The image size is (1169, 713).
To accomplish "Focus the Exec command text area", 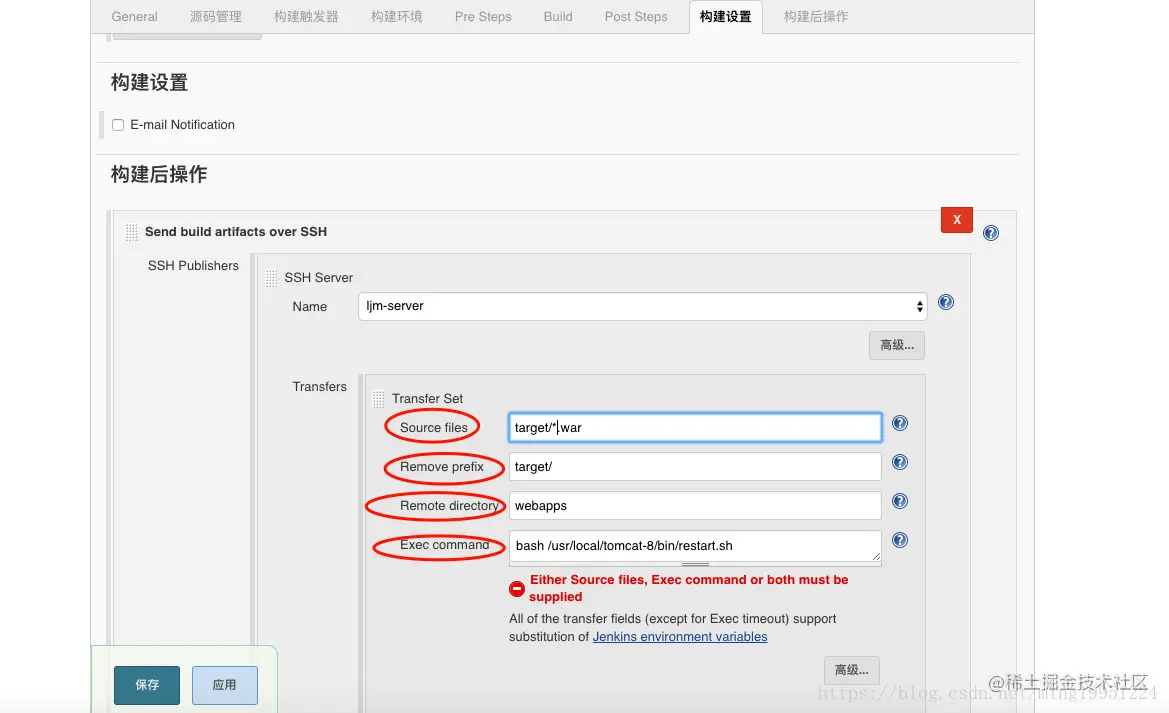I will pos(695,546).
